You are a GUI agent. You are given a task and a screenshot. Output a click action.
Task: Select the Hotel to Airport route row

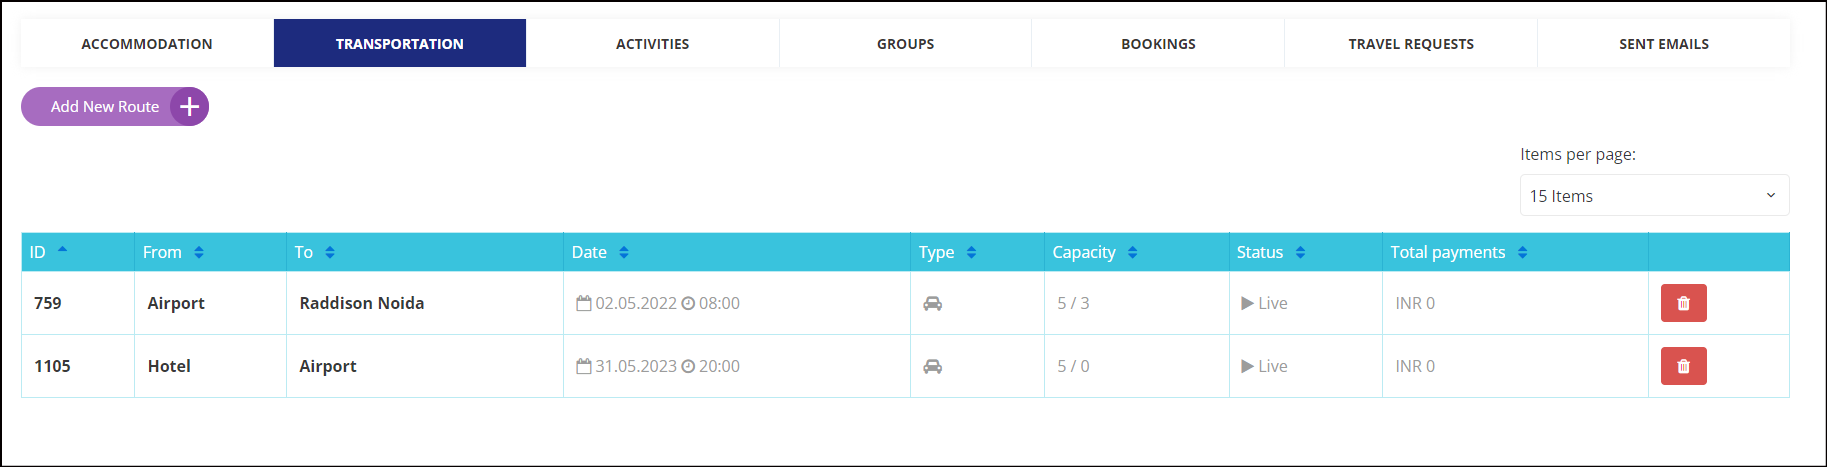(905, 366)
